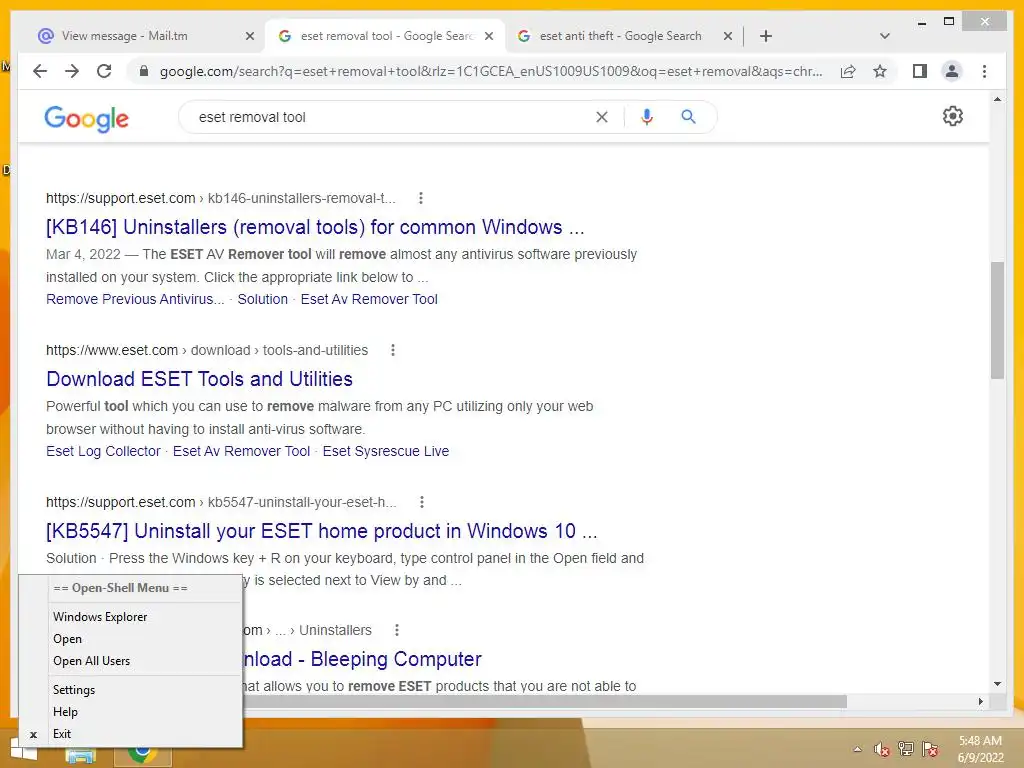Viewport: 1024px width, 768px height.
Task: Click the lock icon for site info
Action: [144, 71]
